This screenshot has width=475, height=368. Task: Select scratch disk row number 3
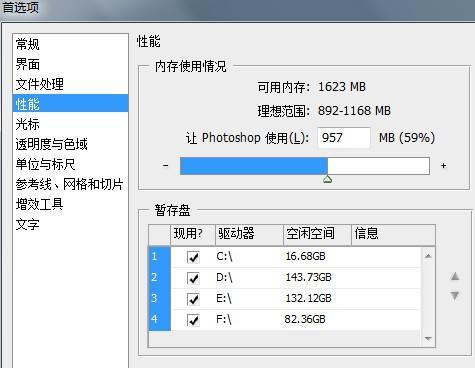[159, 299]
